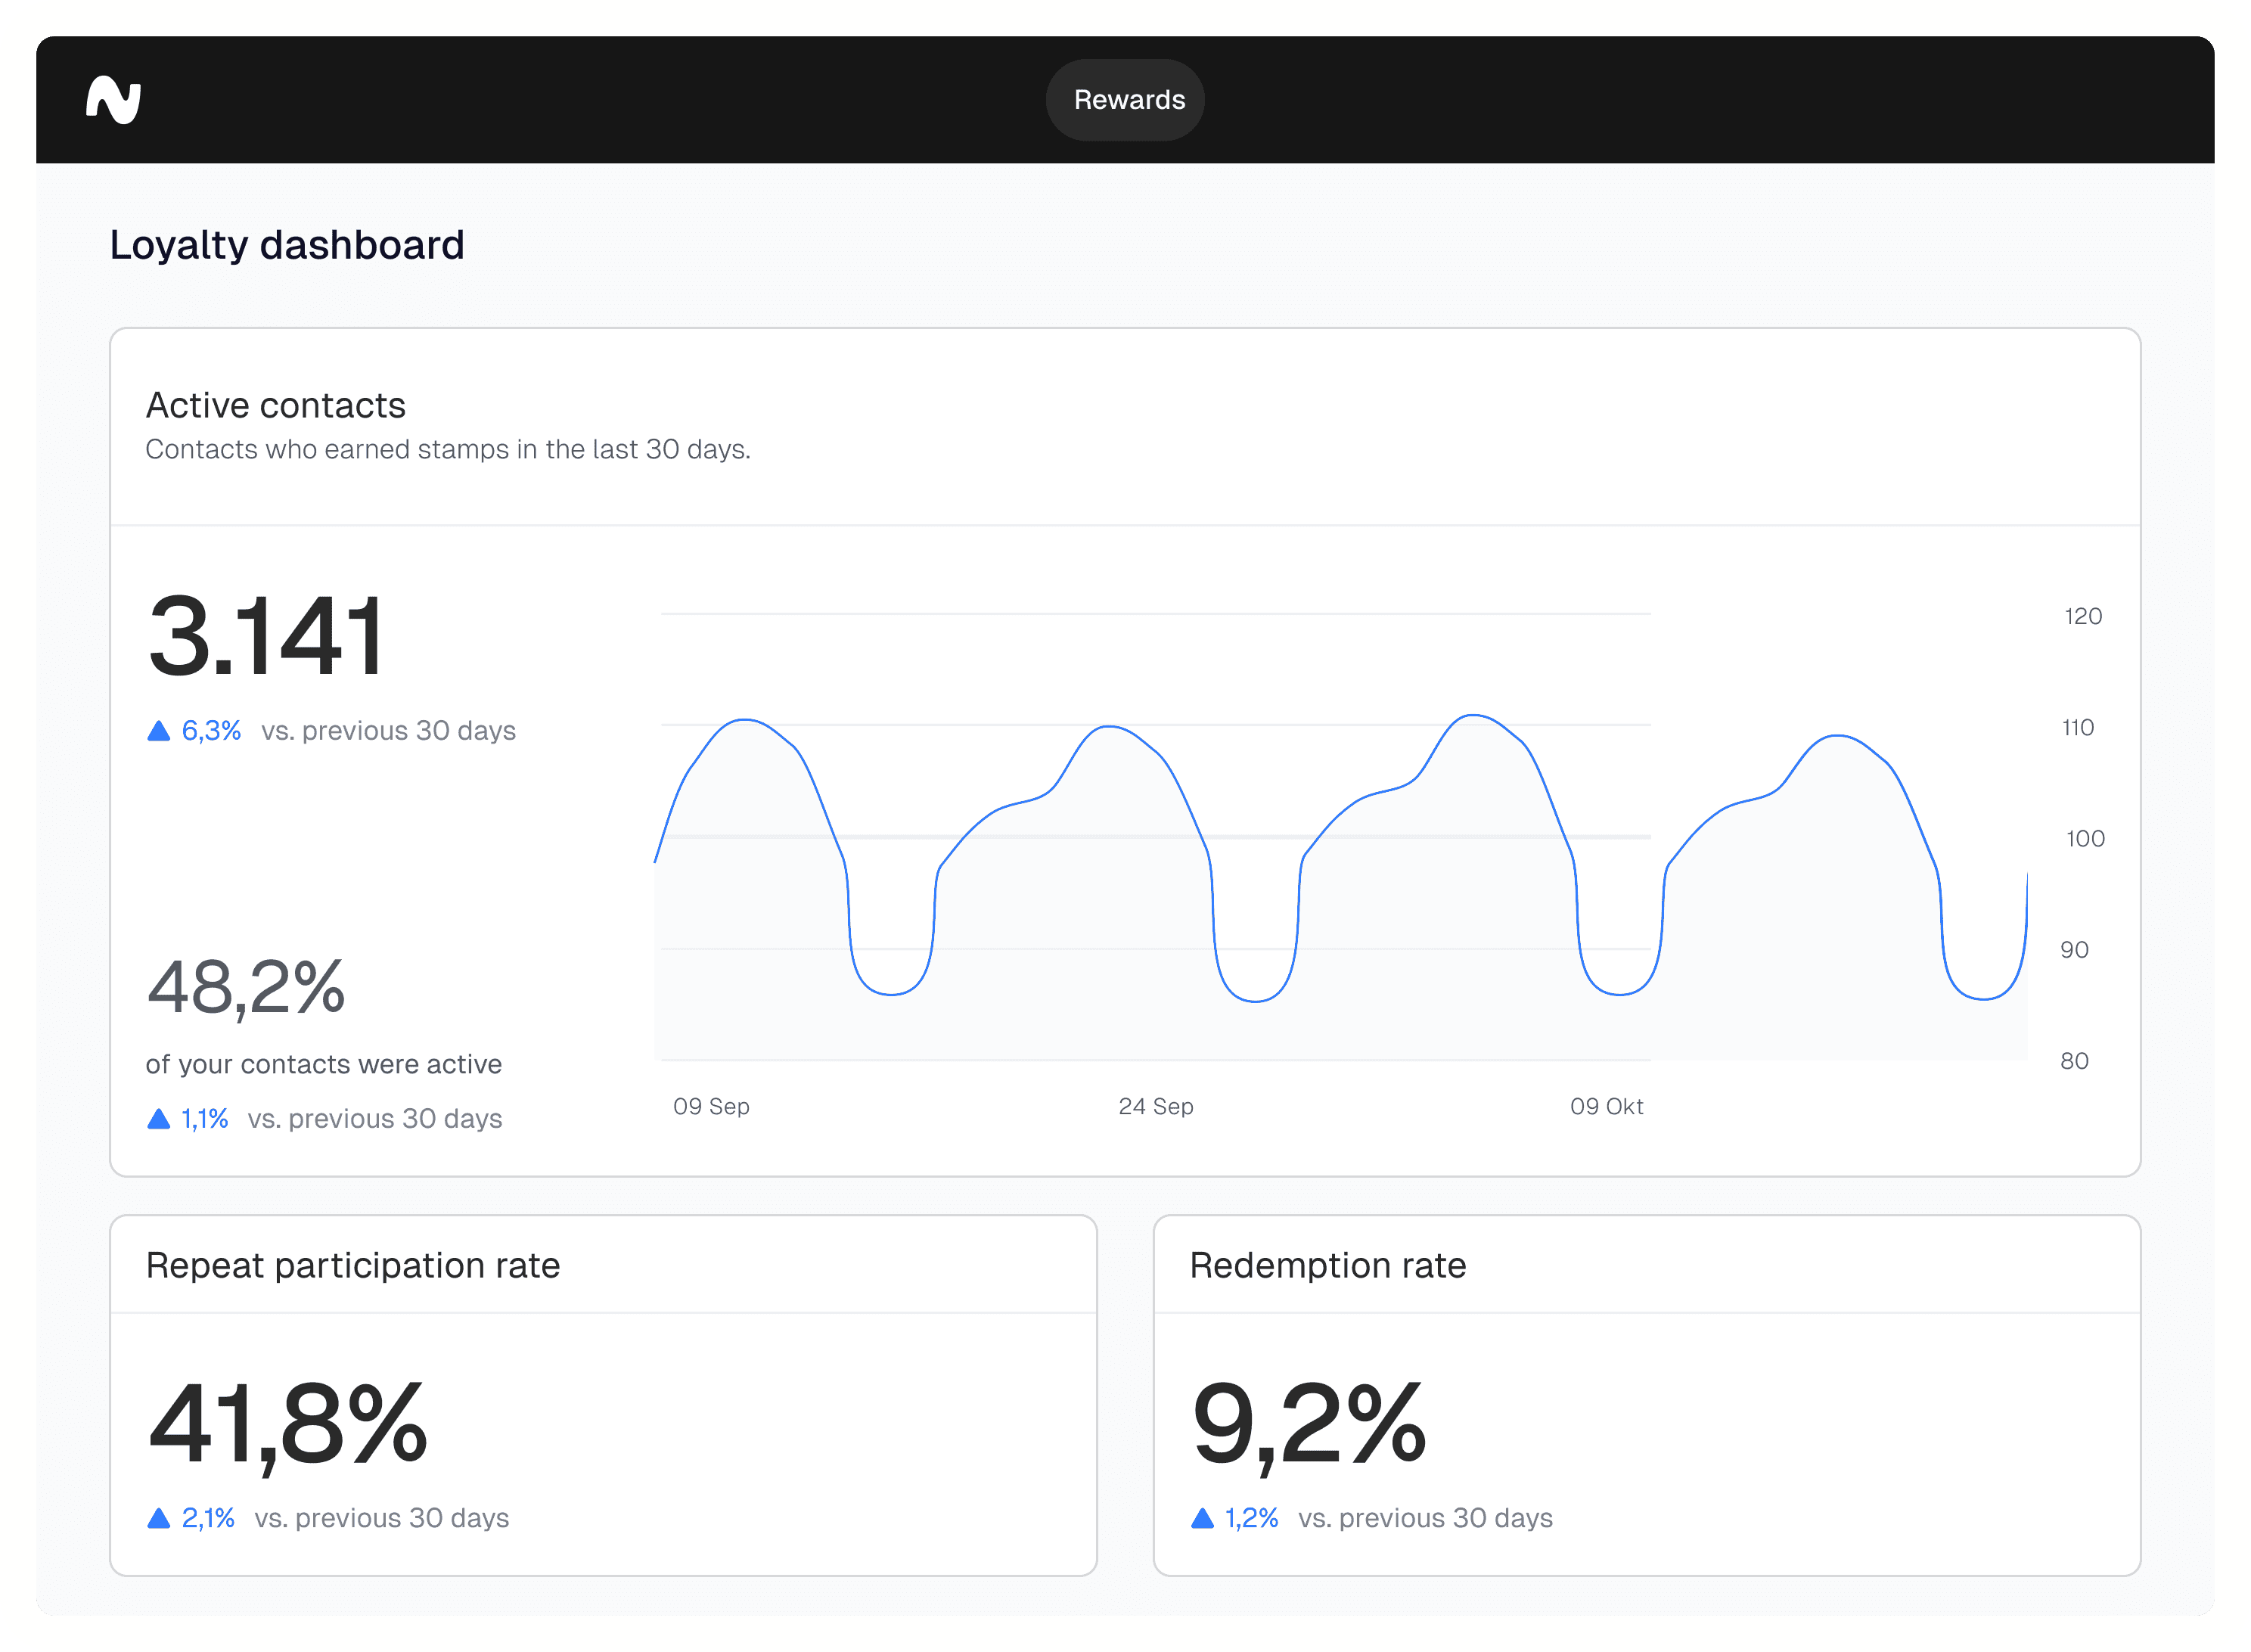2251x1652 pixels.
Task: Click the 3.141 active contacts number
Action: pyautogui.click(x=266, y=636)
